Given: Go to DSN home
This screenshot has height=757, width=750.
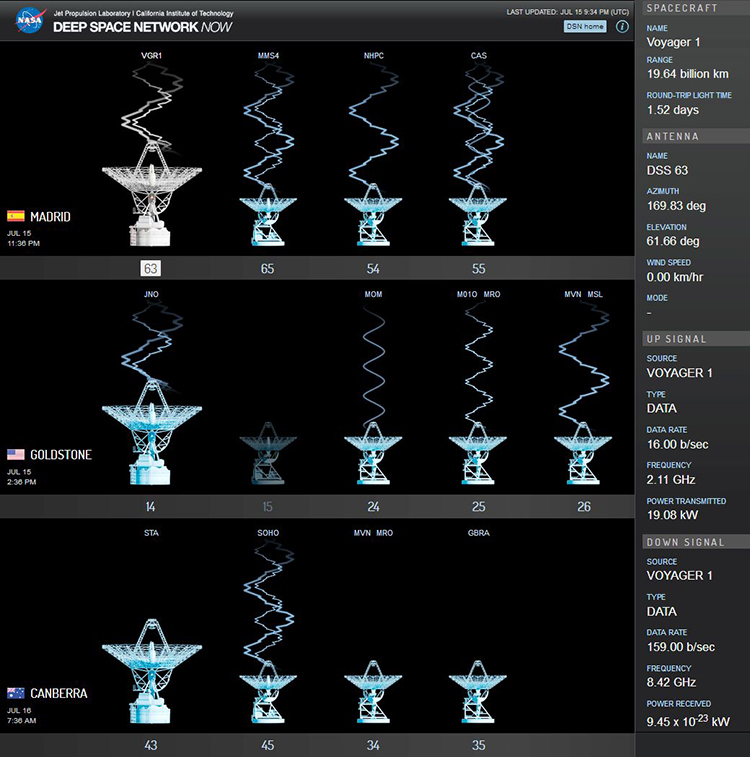Looking at the screenshot, I should (x=585, y=27).
